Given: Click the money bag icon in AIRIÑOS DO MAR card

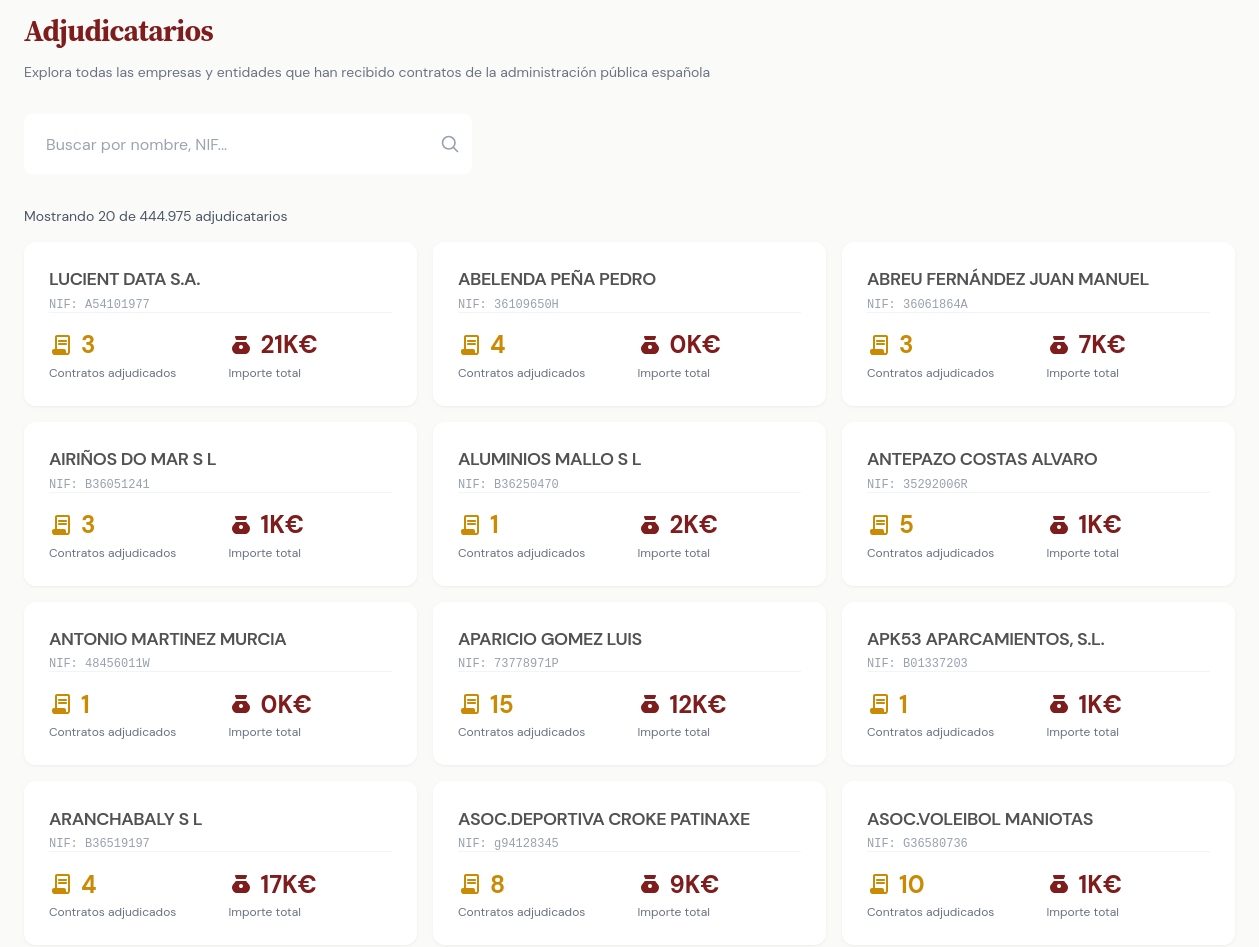Looking at the screenshot, I should click(x=240, y=525).
